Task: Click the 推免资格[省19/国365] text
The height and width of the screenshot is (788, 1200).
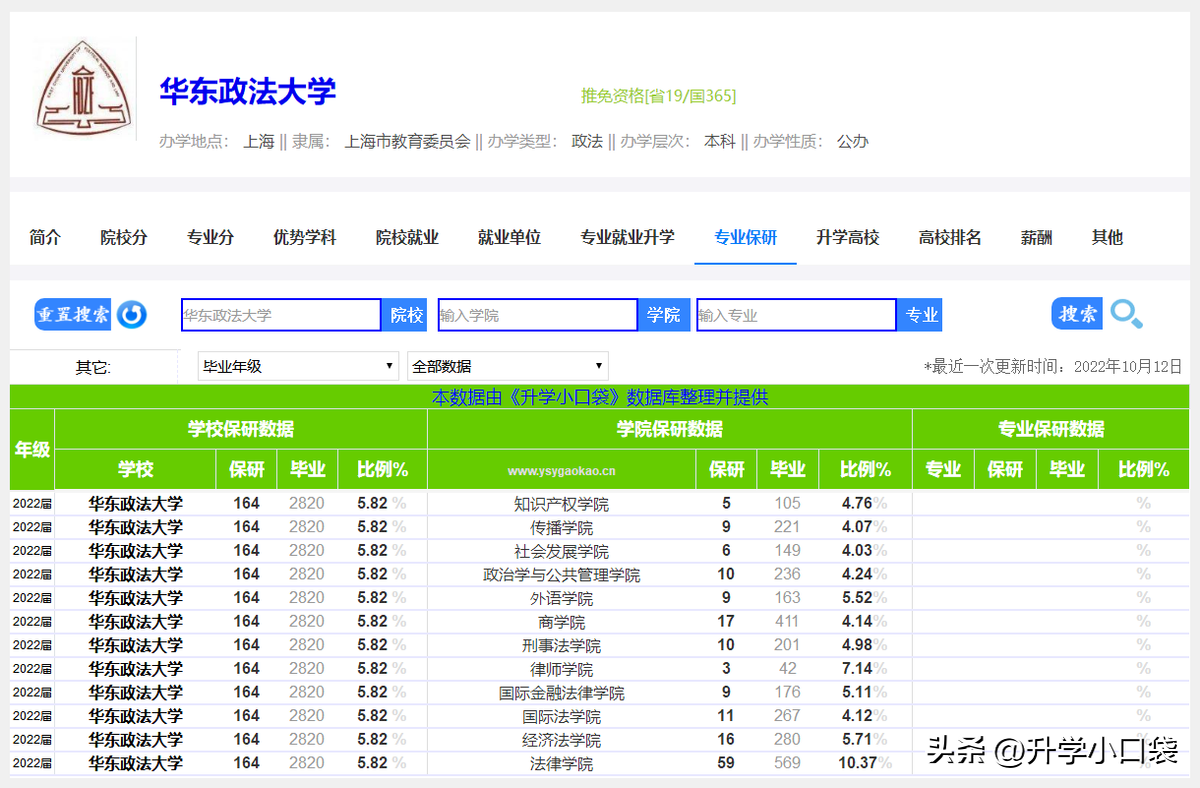Action: coord(659,96)
